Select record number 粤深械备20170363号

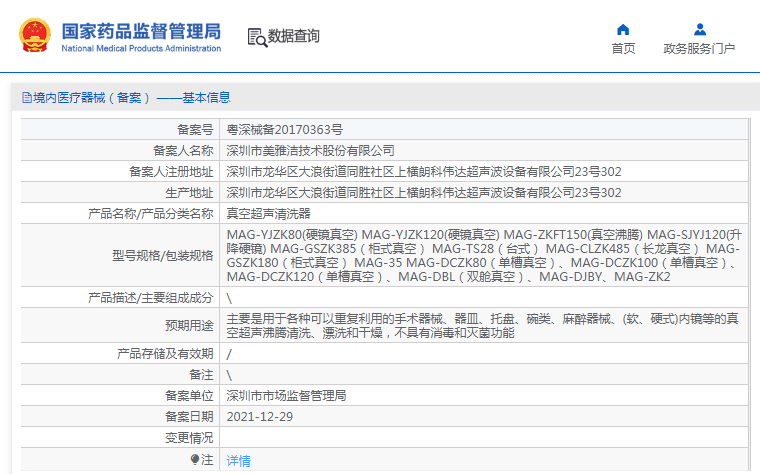pyautogui.click(x=285, y=130)
